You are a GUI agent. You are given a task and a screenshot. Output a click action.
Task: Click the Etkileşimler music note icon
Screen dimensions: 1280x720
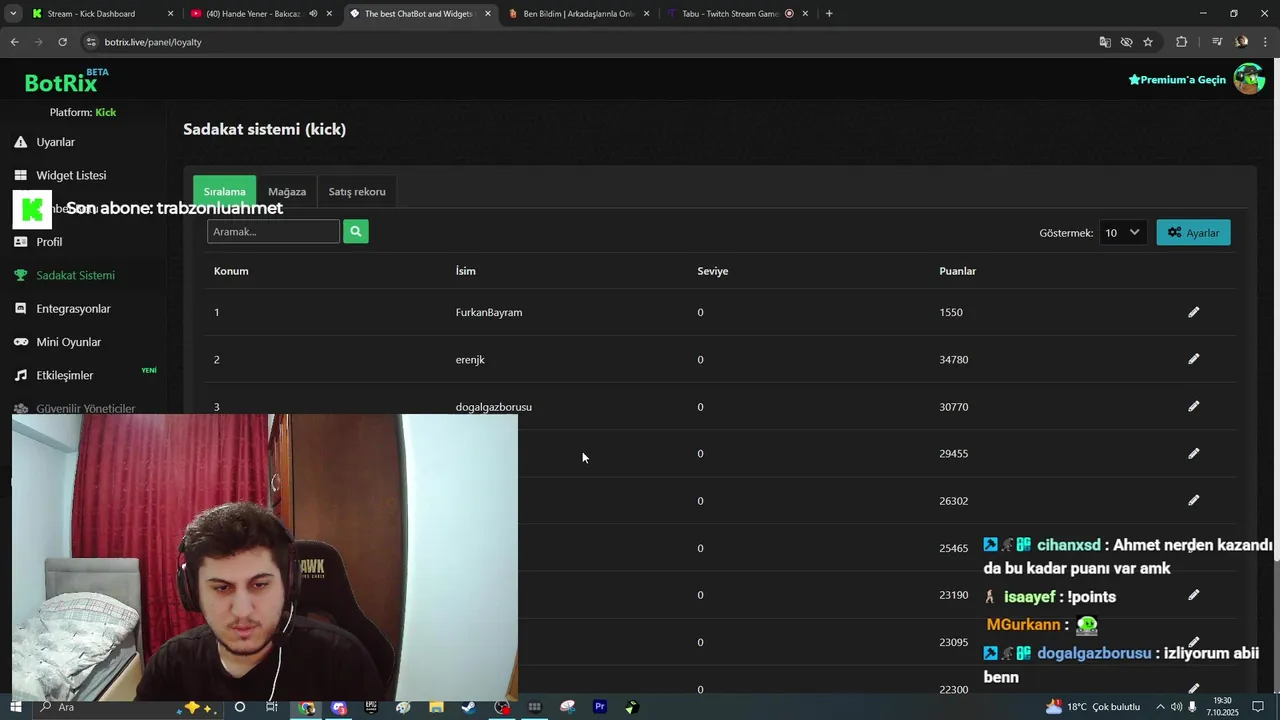click(20, 375)
